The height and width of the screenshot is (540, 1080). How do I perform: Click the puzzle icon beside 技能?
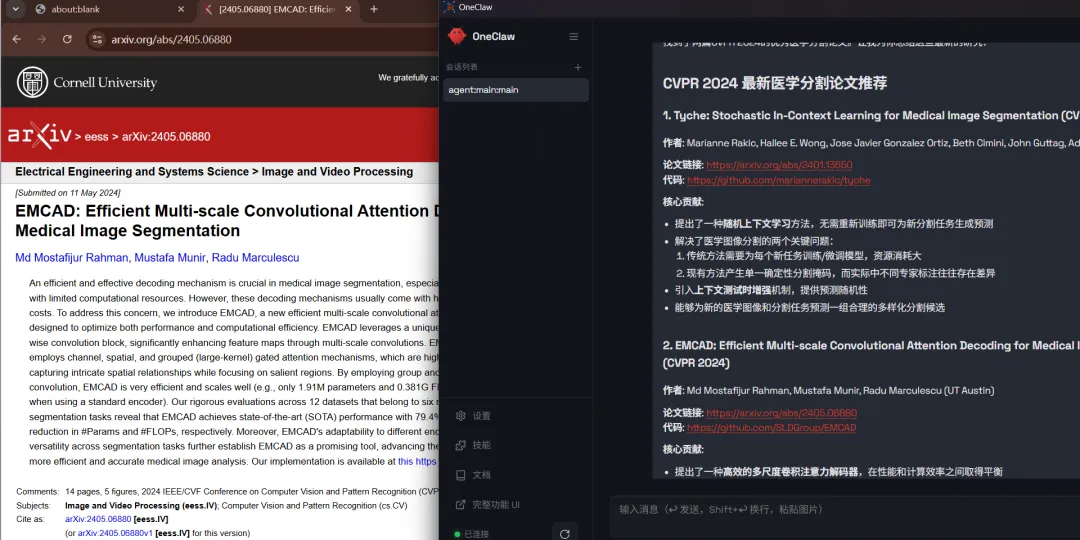coord(461,446)
